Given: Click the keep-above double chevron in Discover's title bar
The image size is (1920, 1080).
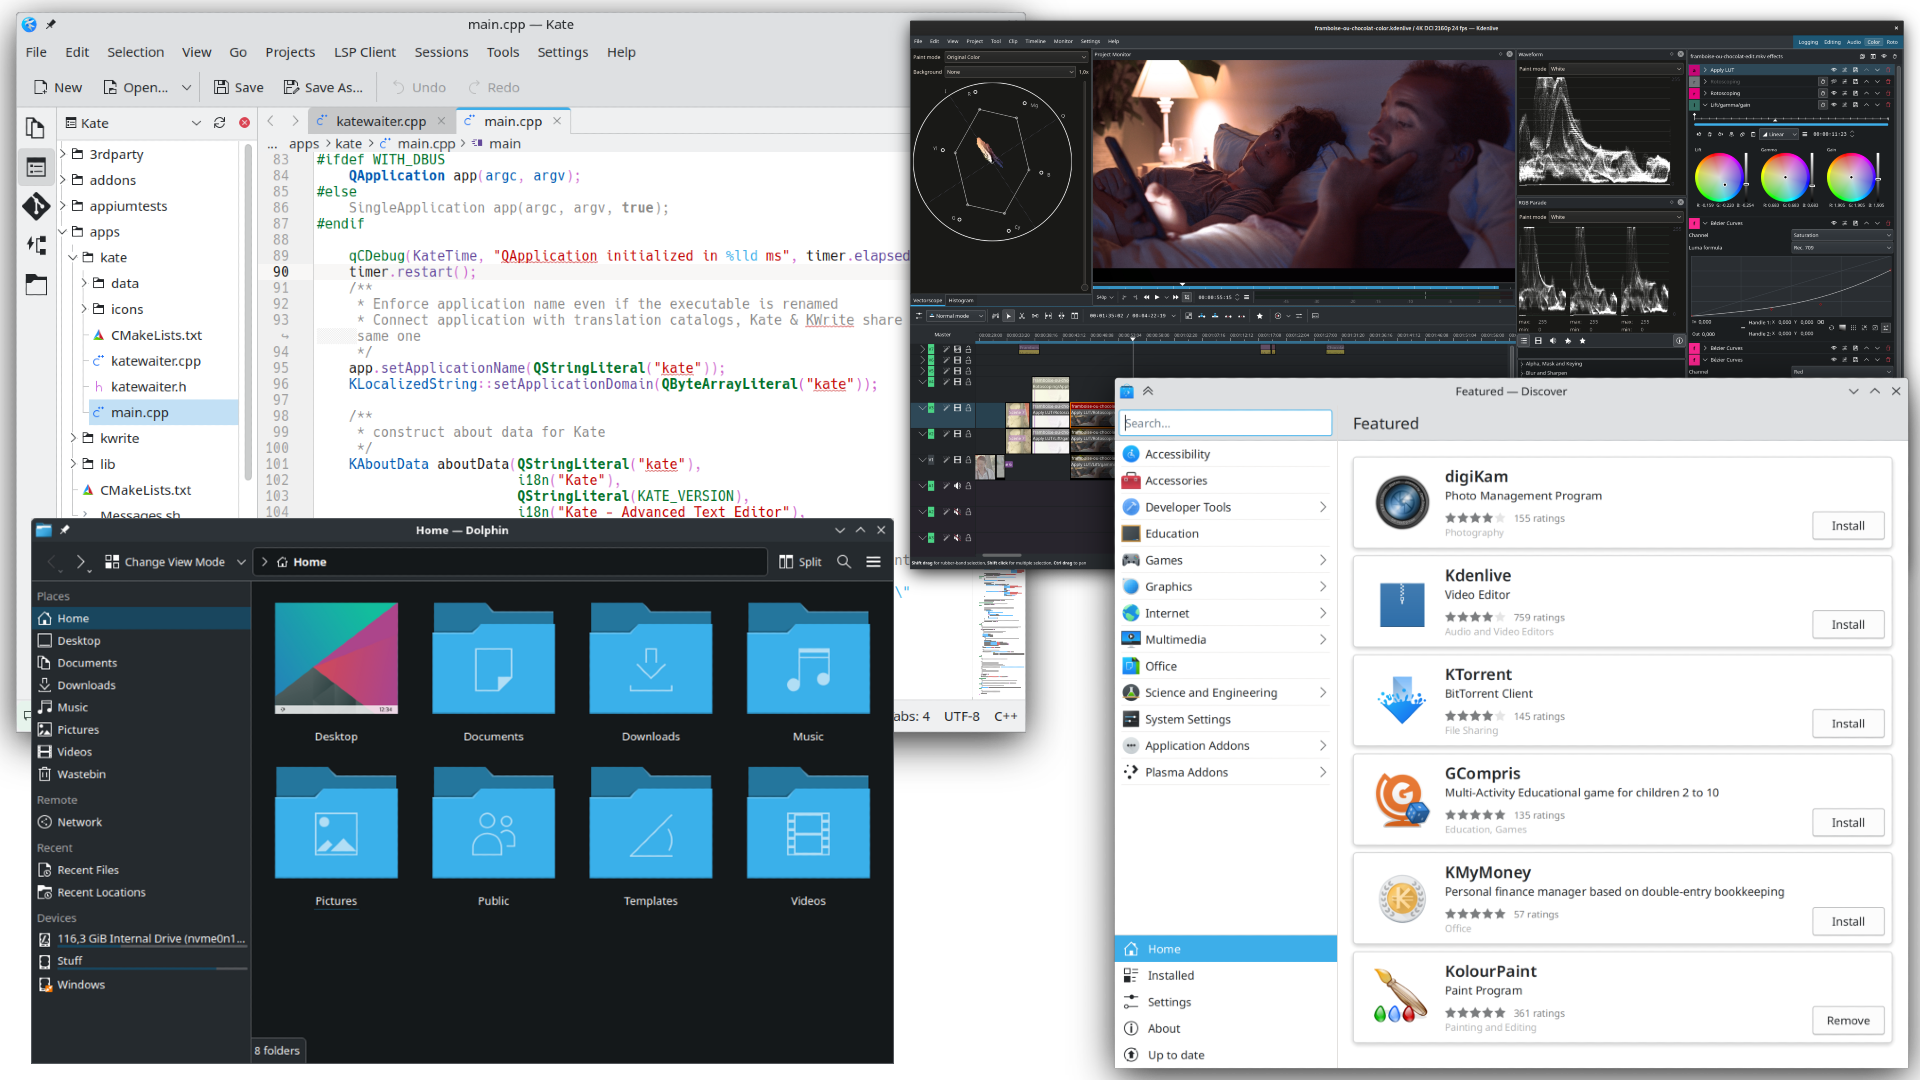Looking at the screenshot, I should tap(1148, 391).
